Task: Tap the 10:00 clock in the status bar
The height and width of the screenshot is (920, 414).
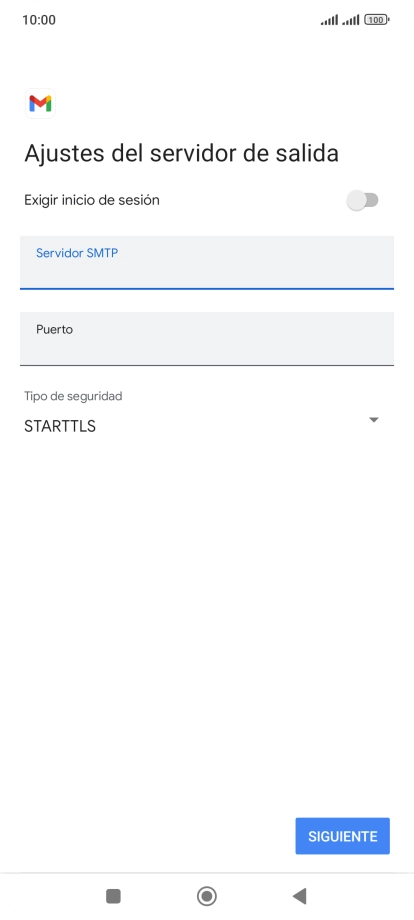Action: point(39,20)
